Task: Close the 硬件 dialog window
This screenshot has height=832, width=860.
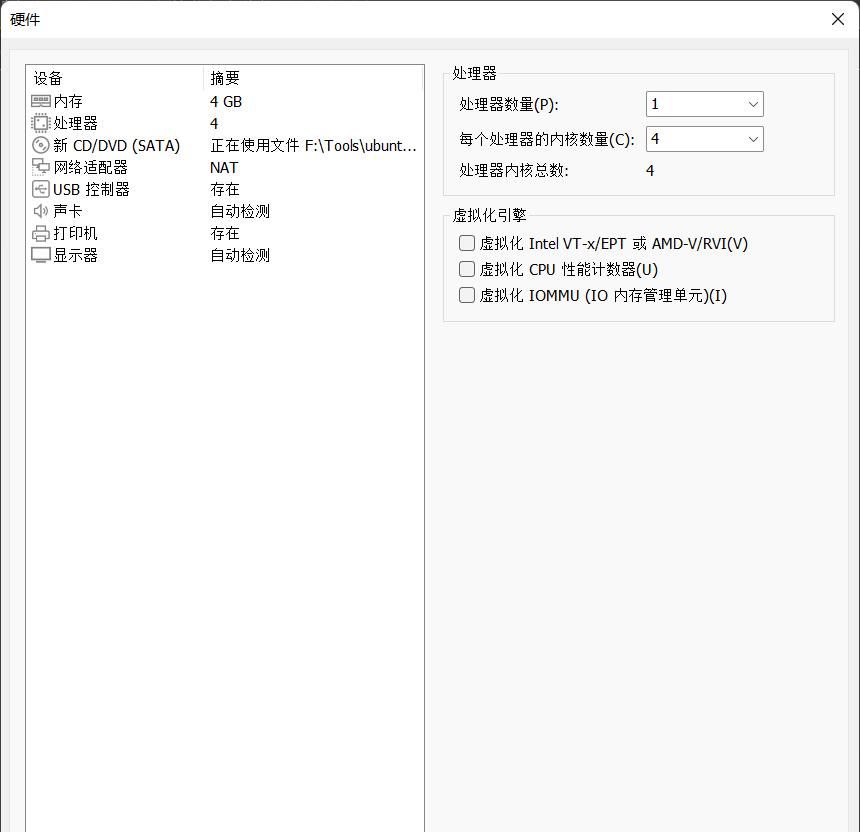Action: pos(837,19)
